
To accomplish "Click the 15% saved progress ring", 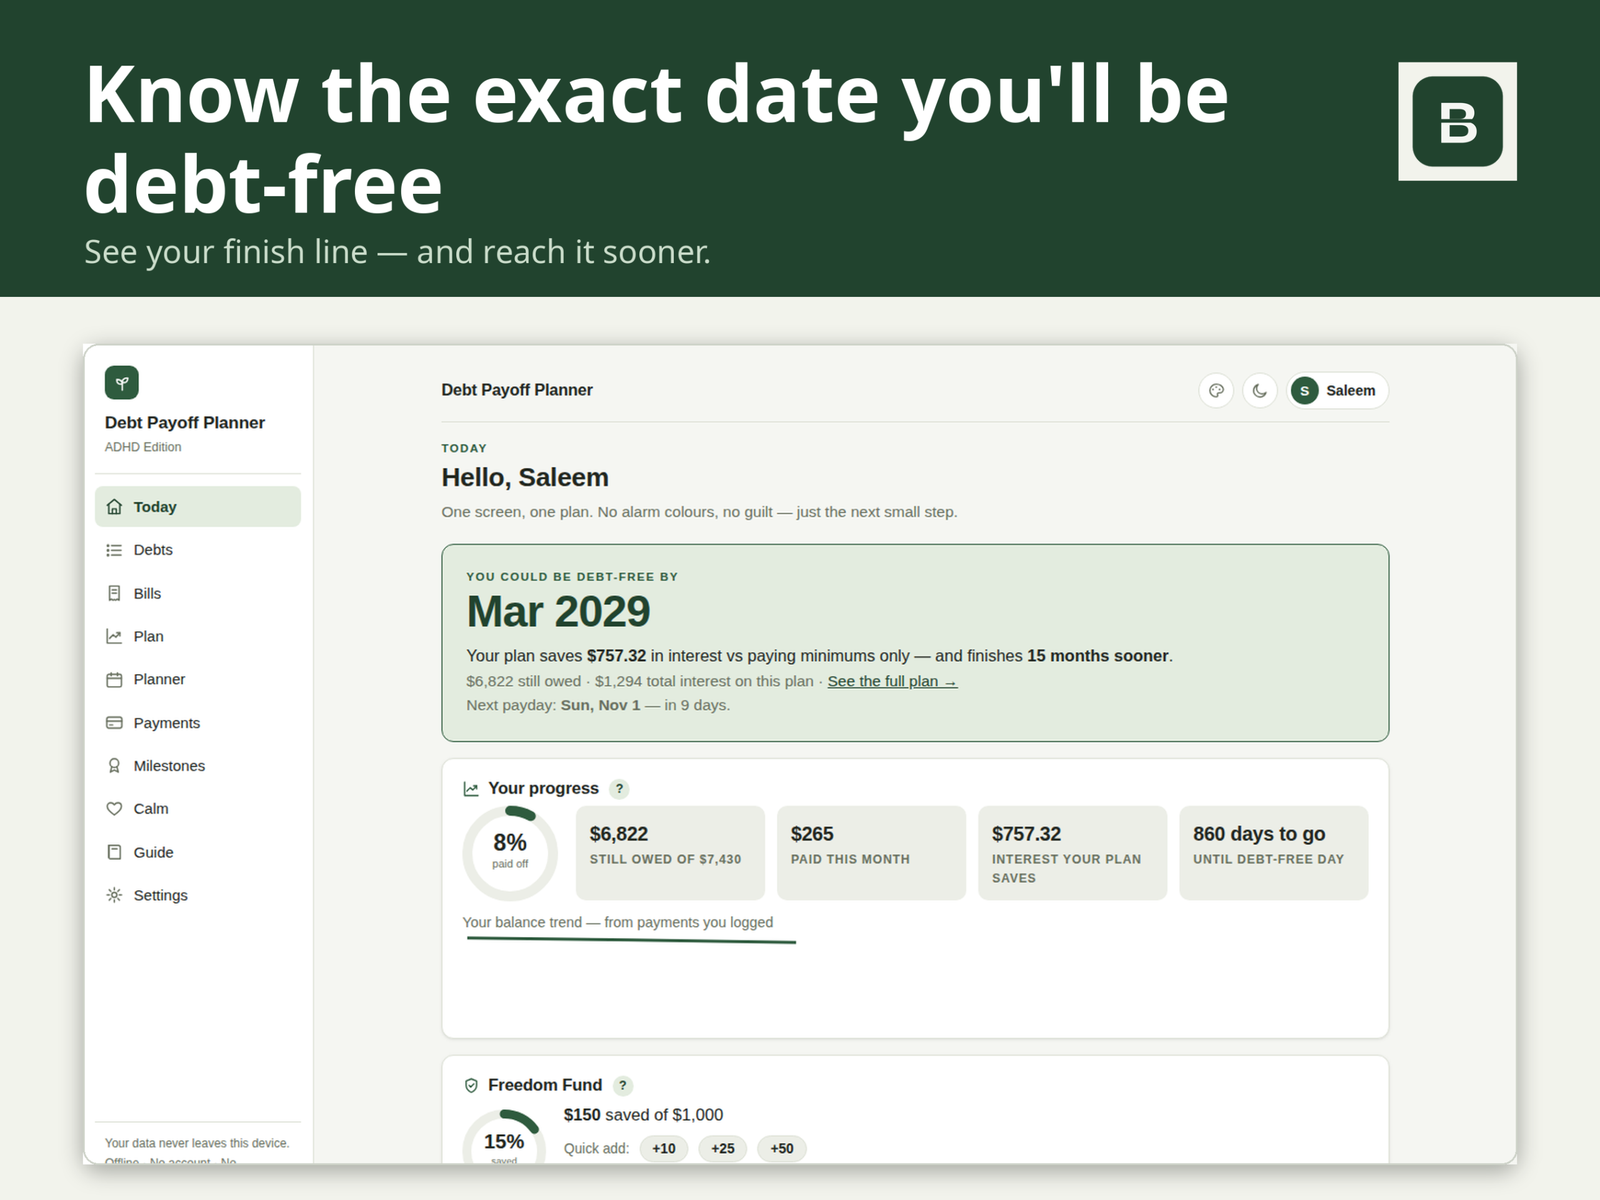I will (x=504, y=1137).
